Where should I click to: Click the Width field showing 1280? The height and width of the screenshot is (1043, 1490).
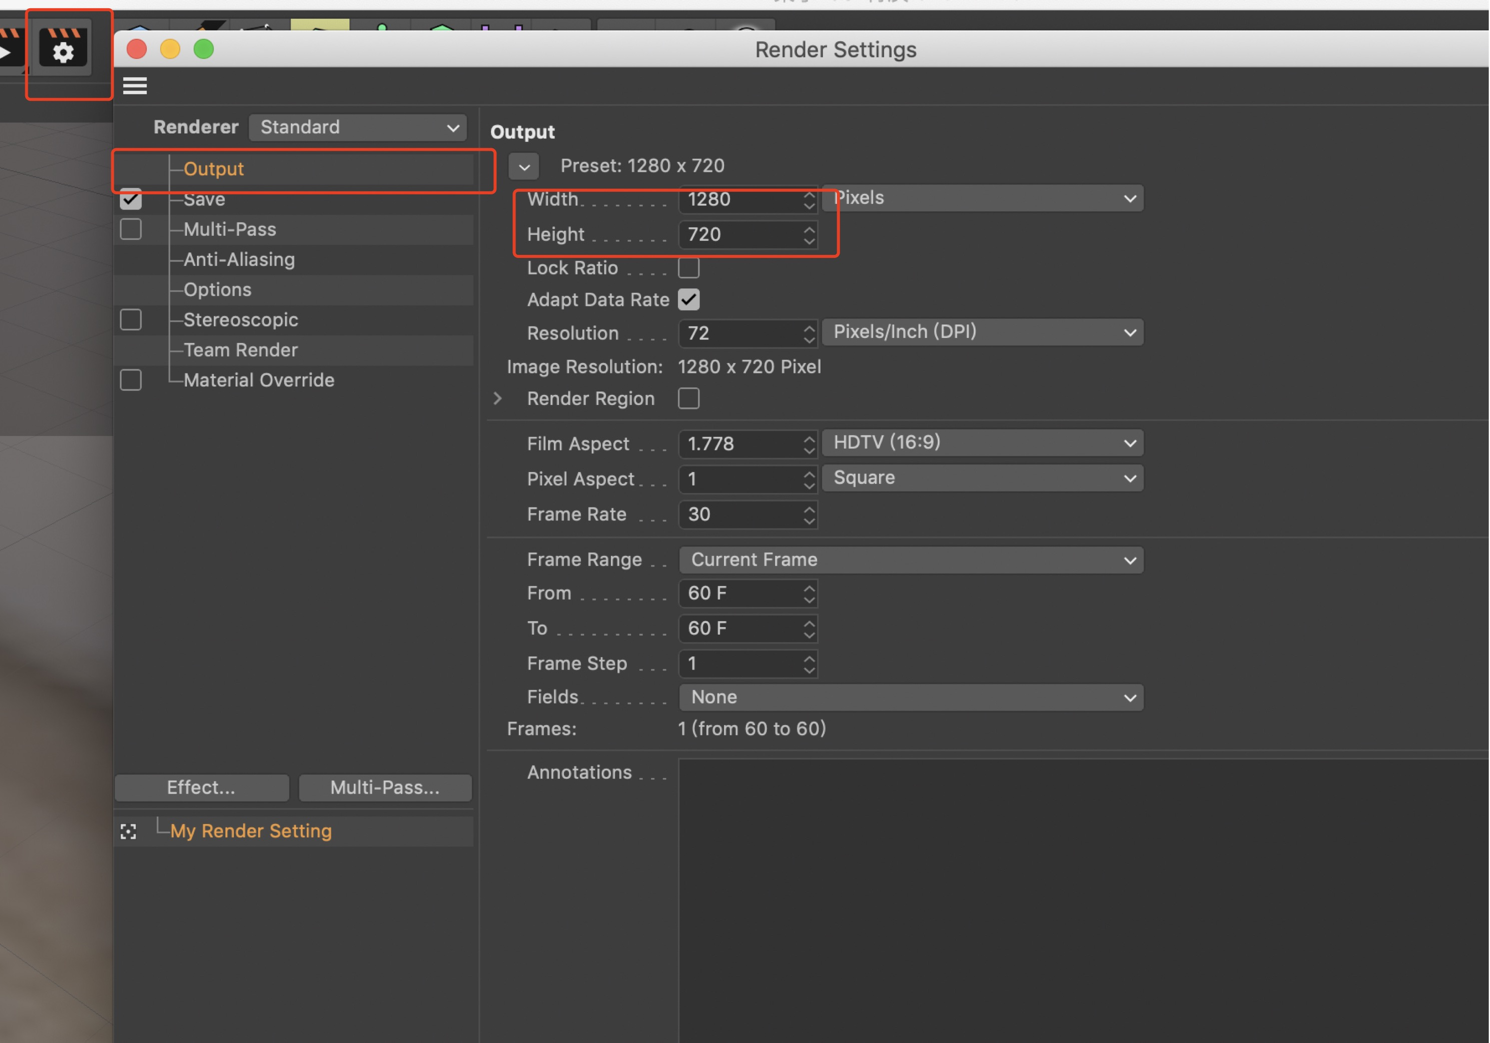tap(748, 200)
